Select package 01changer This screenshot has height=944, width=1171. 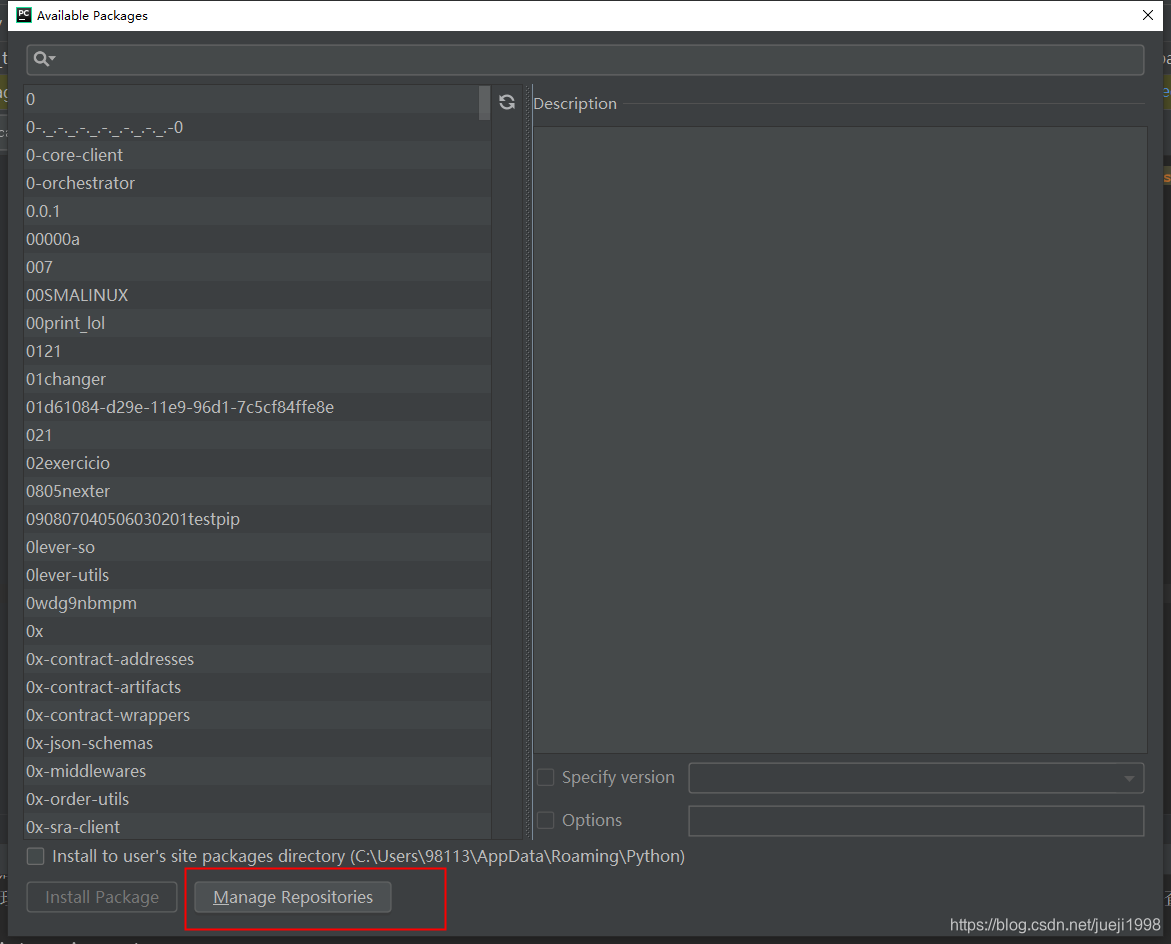click(258, 379)
